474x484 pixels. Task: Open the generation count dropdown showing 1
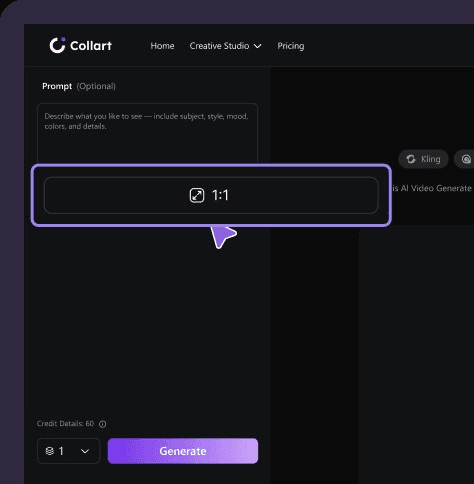tap(69, 451)
